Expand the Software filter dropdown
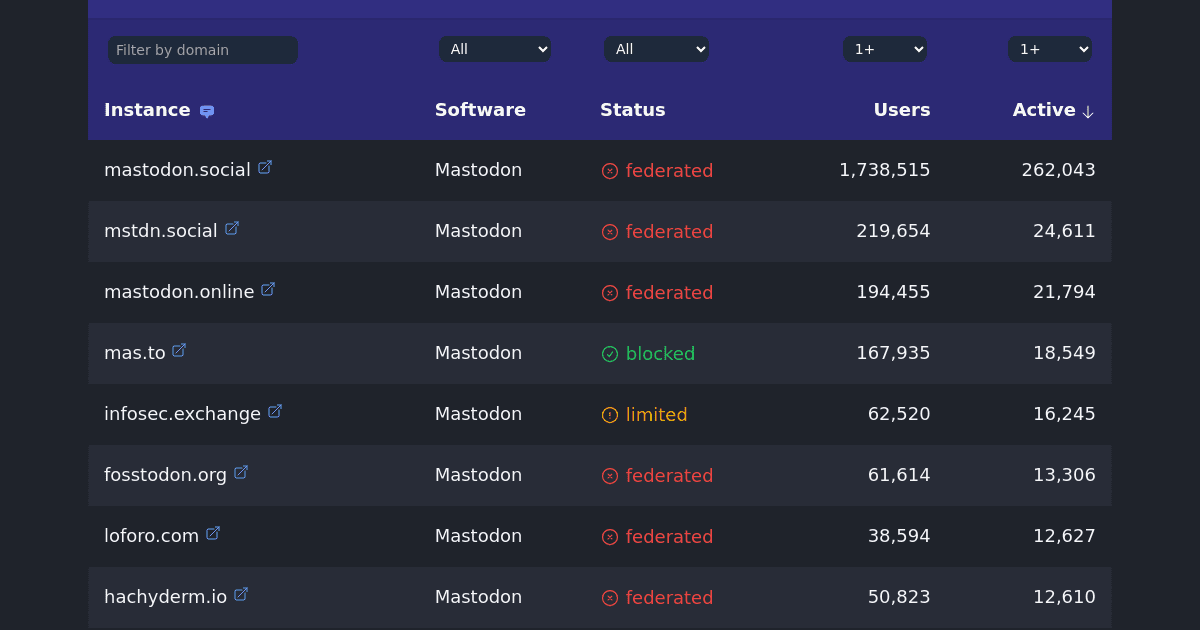1200x630 pixels. point(495,49)
